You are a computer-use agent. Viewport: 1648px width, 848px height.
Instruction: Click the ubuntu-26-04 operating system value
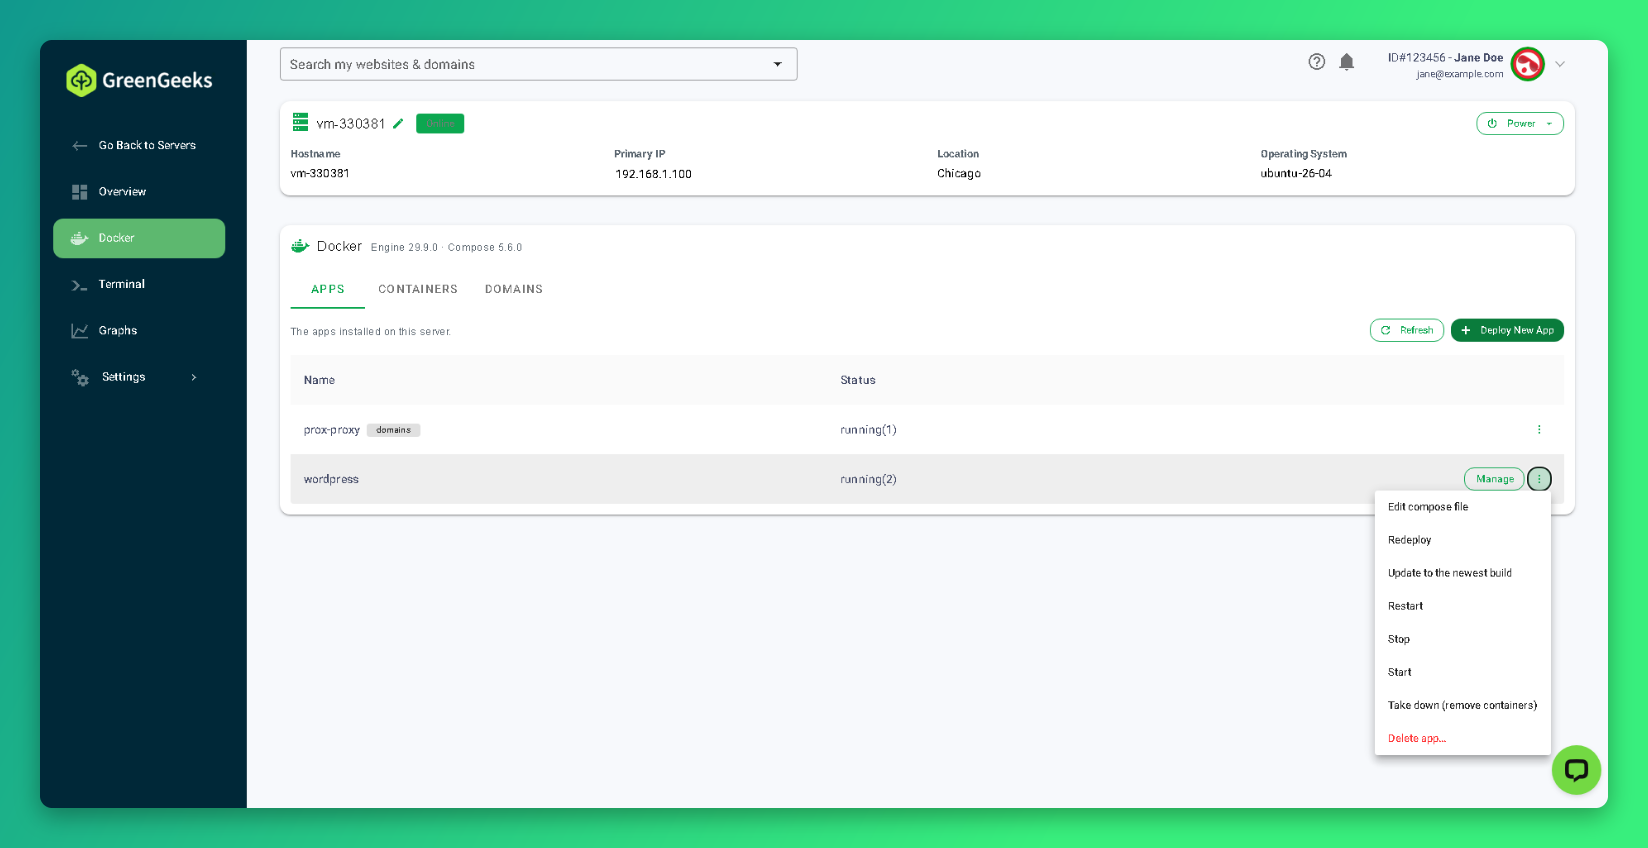tap(1296, 173)
